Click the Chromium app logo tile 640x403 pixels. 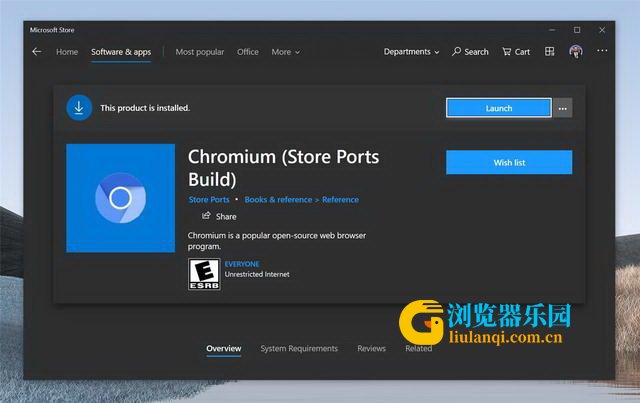pos(120,198)
